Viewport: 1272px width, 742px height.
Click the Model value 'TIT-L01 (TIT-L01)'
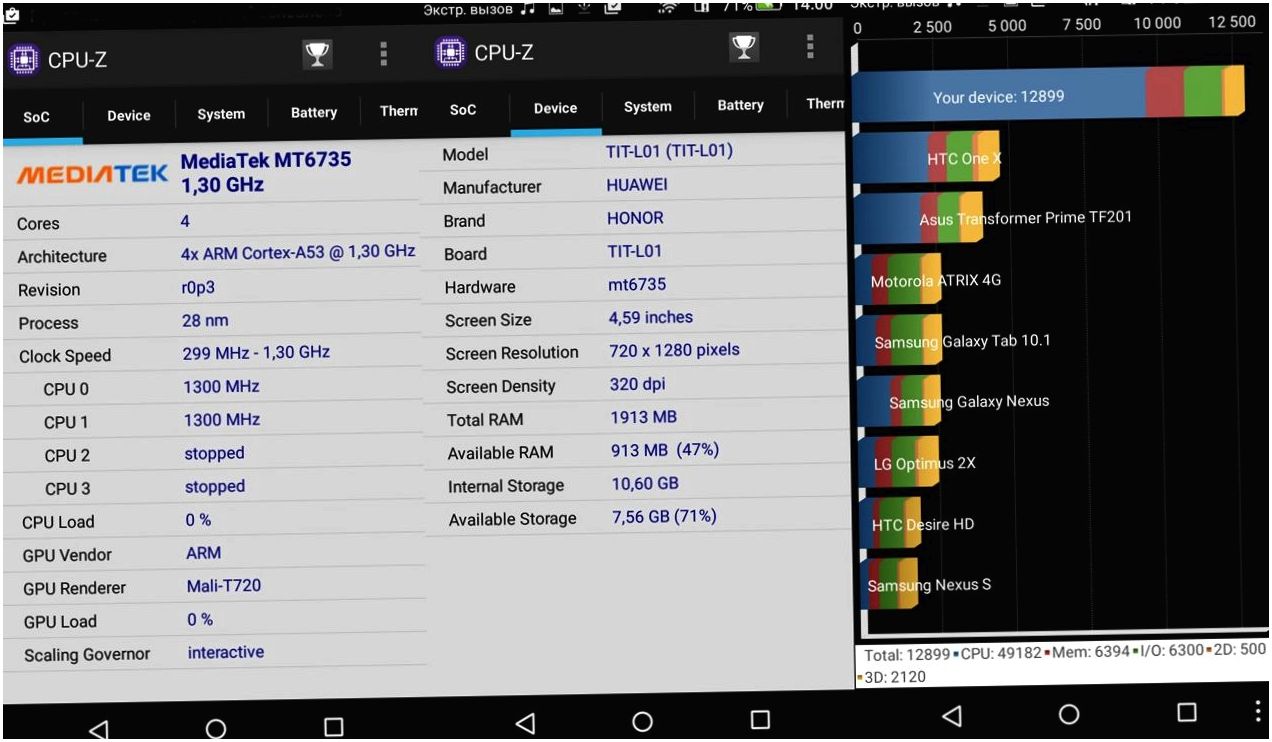tap(670, 151)
